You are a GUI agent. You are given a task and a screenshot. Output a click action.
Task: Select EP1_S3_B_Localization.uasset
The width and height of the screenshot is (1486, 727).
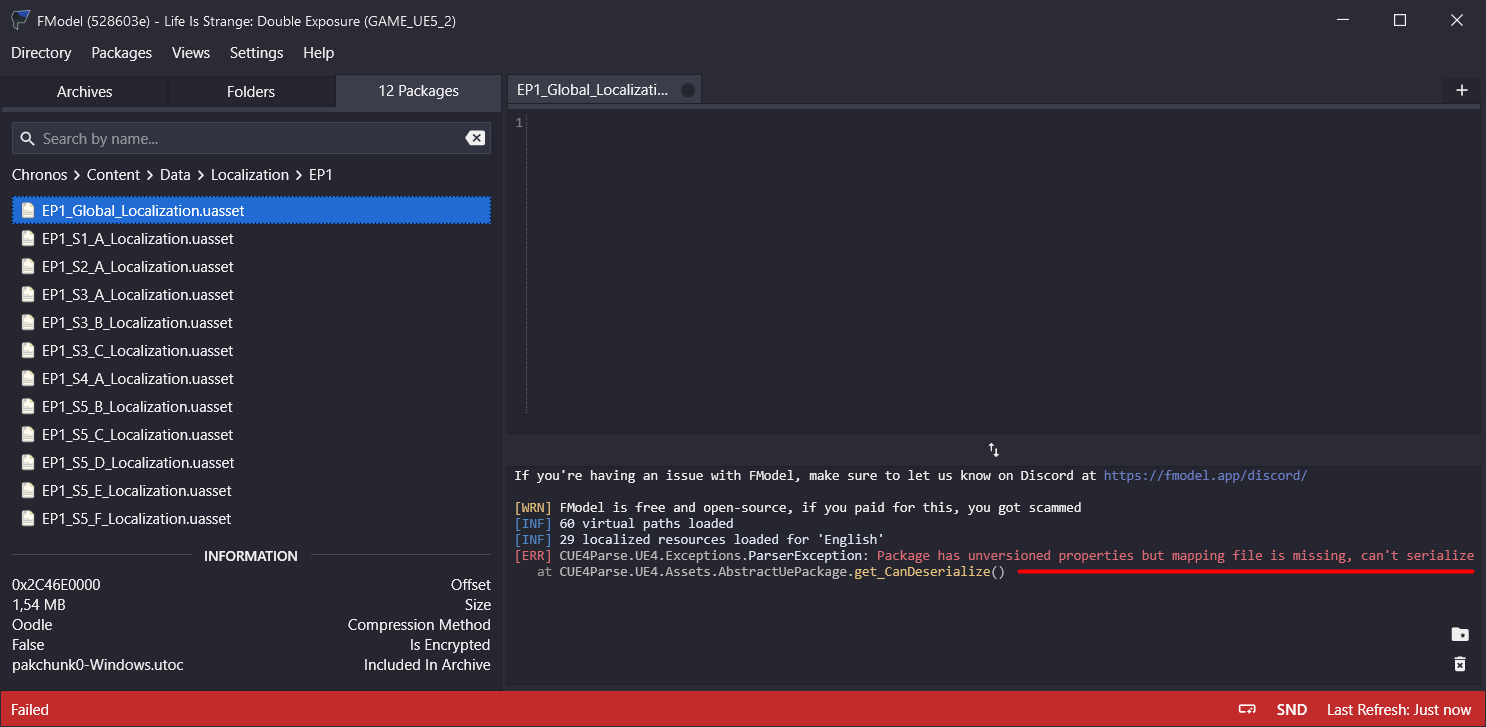[251, 323]
